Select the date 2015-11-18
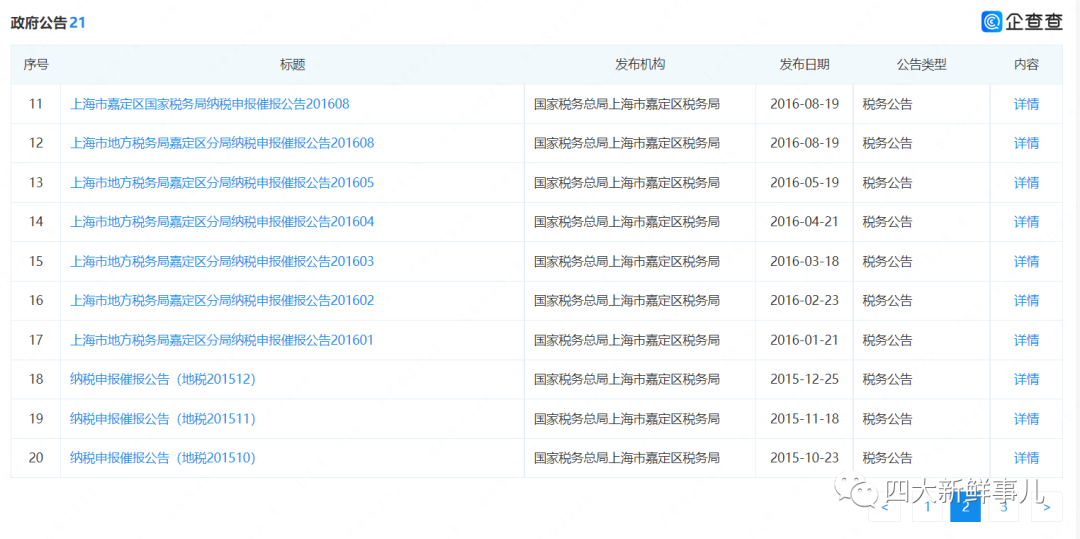The height and width of the screenshot is (539, 1080). (804, 419)
